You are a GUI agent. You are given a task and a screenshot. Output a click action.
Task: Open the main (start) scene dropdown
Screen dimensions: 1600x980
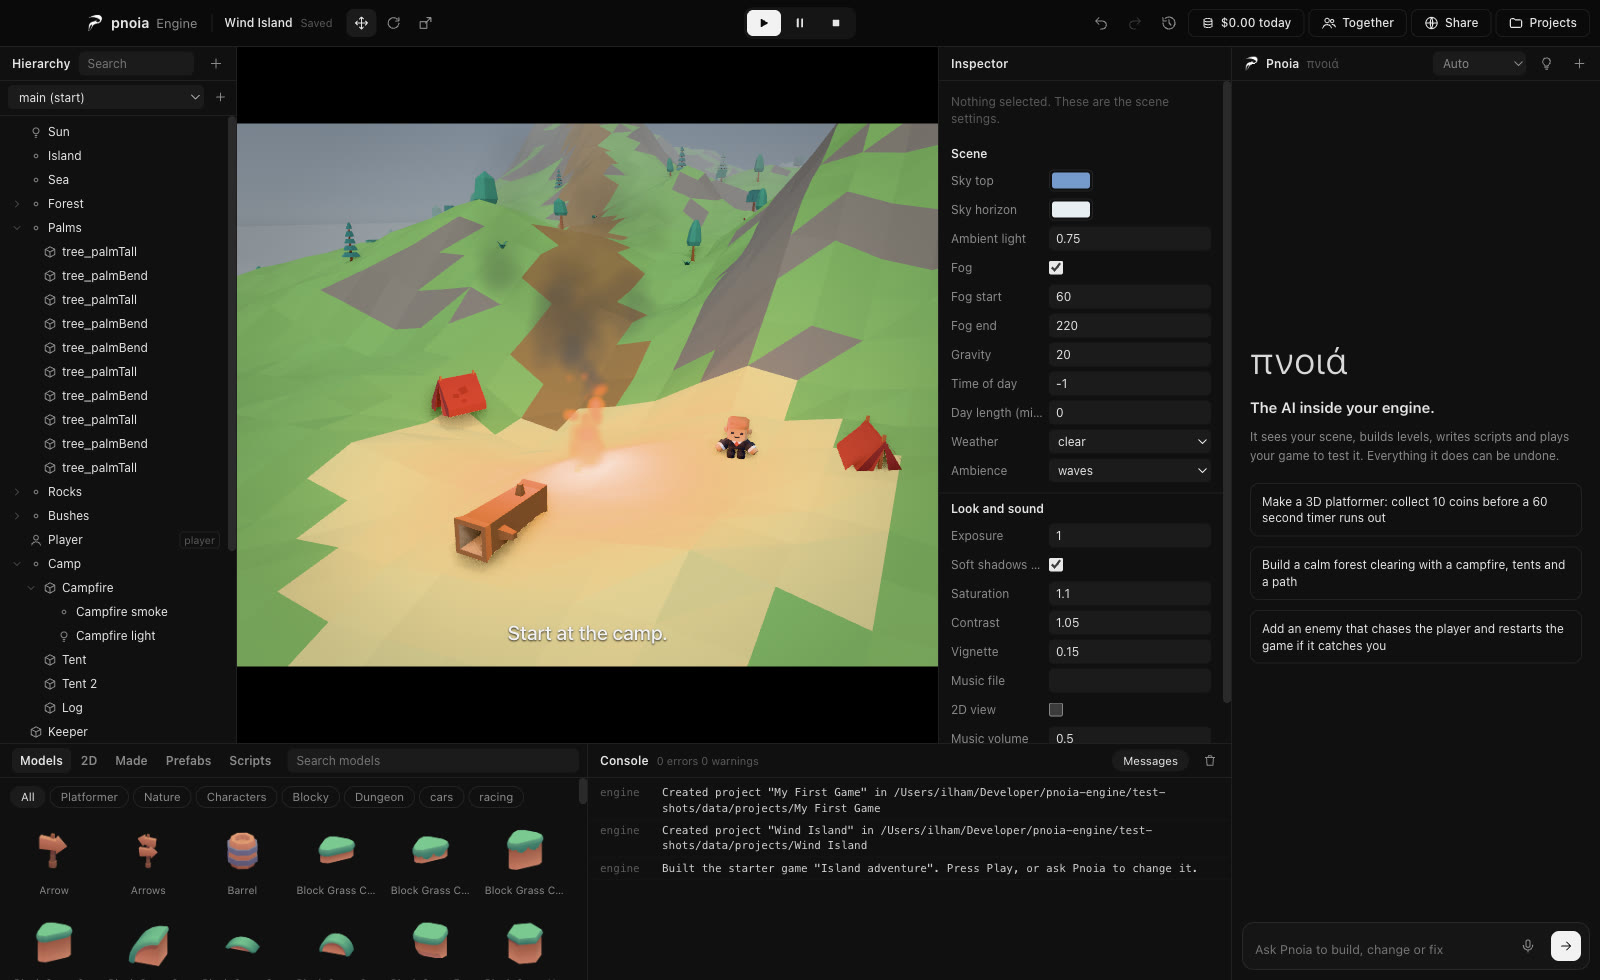point(107,97)
